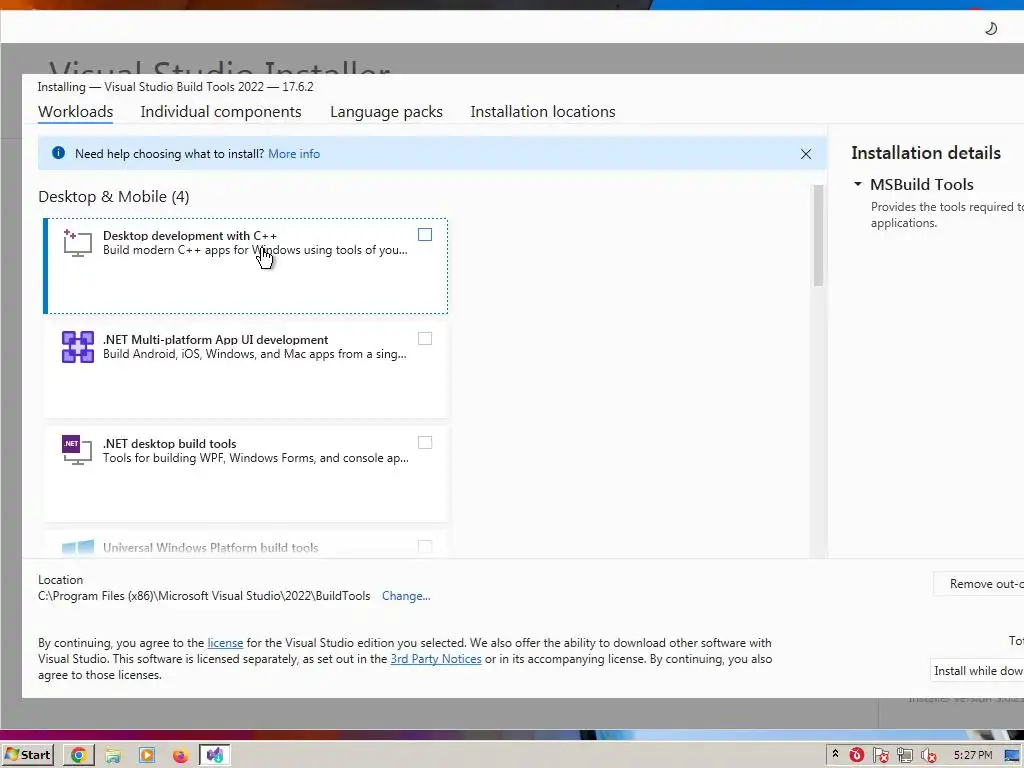Check .NET desktop build tools checkbox
The height and width of the screenshot is (768, 1024).
point(424,443)
